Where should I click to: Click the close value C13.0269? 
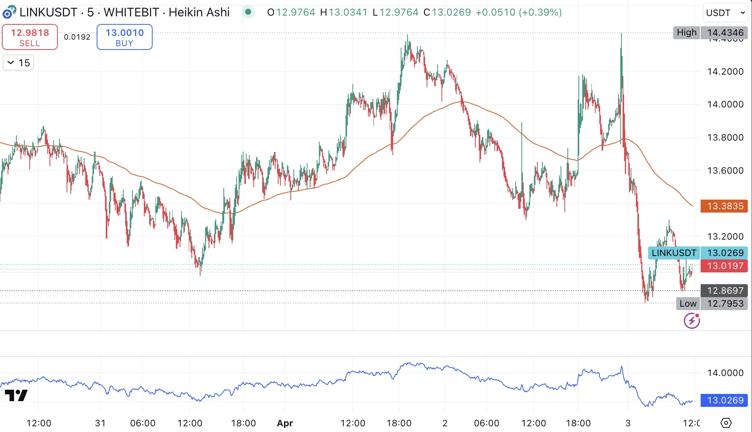pyautogui.click(x=447, y=12)
